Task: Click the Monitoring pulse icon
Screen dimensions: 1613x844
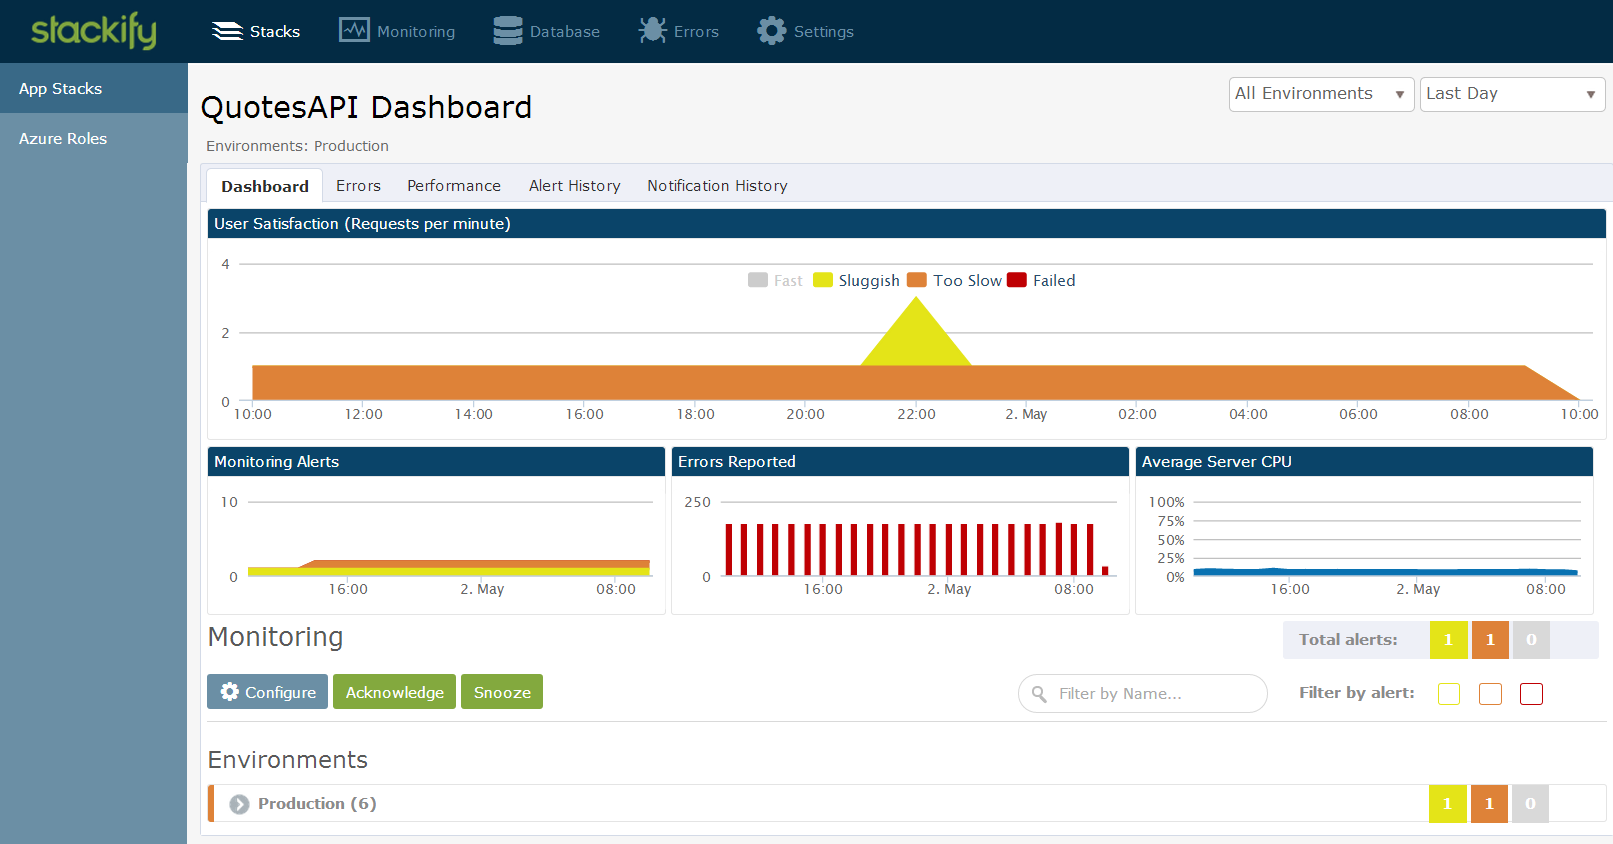Action: point(354,30)
